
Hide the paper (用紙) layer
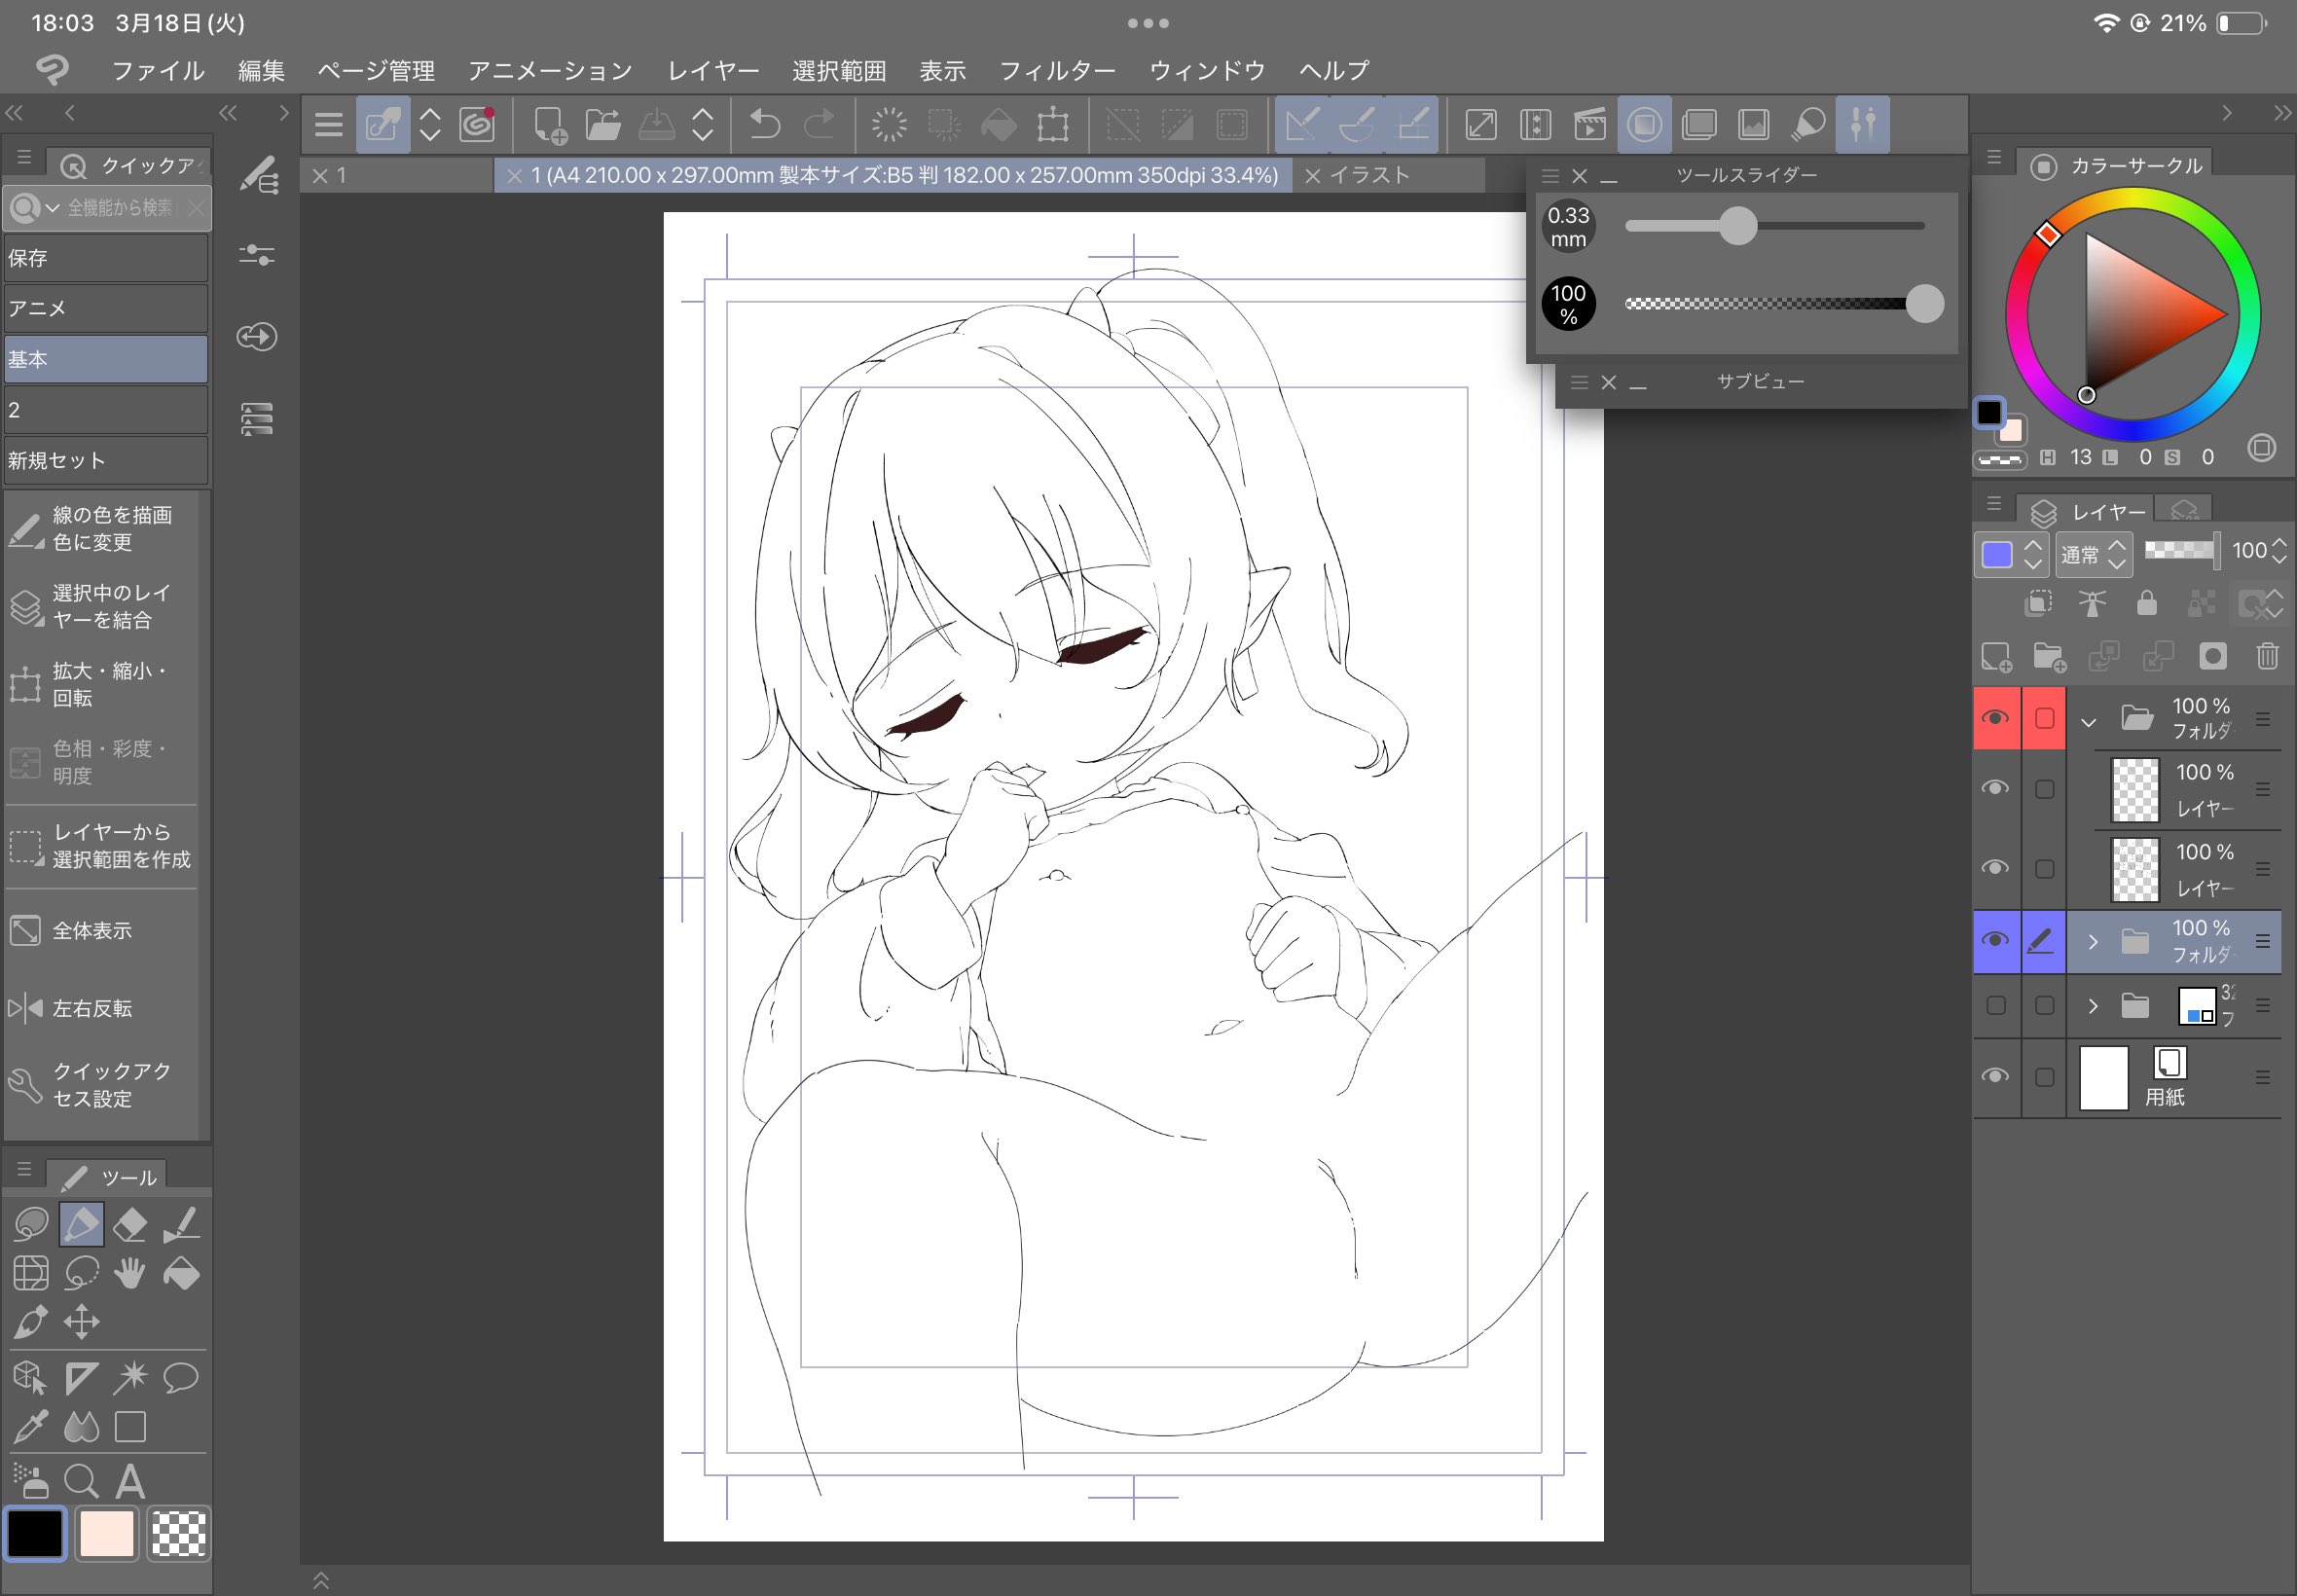[x=1995, y=1076]
